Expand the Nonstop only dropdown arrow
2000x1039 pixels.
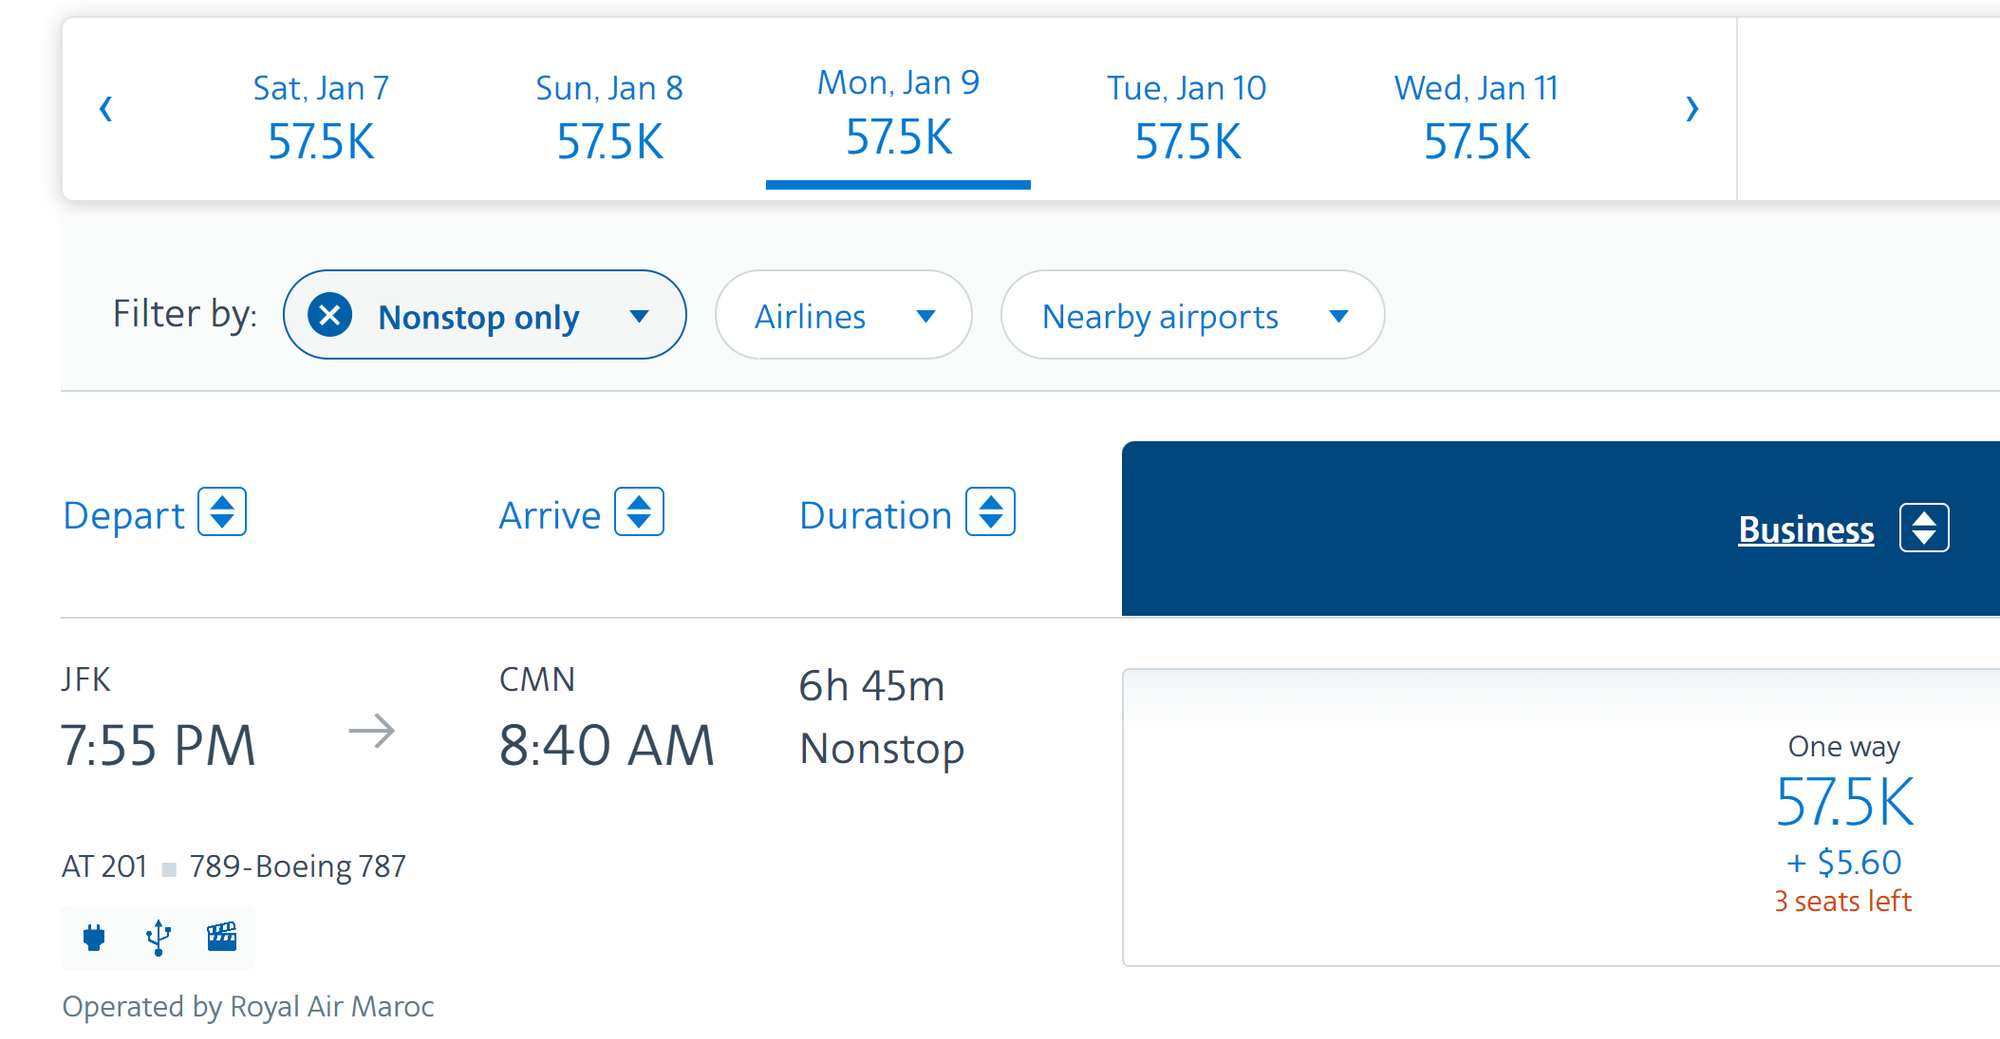pos(639,316)
